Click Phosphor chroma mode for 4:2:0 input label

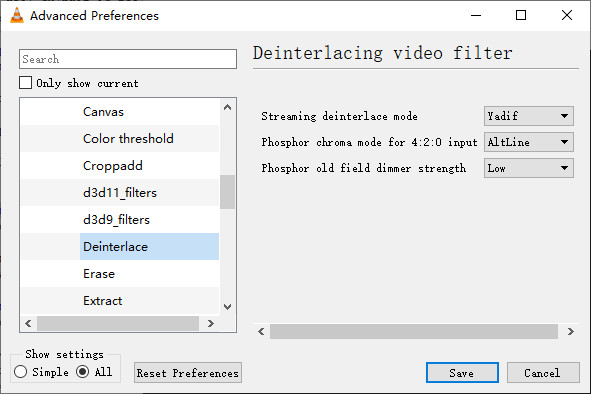pos(369,142)
